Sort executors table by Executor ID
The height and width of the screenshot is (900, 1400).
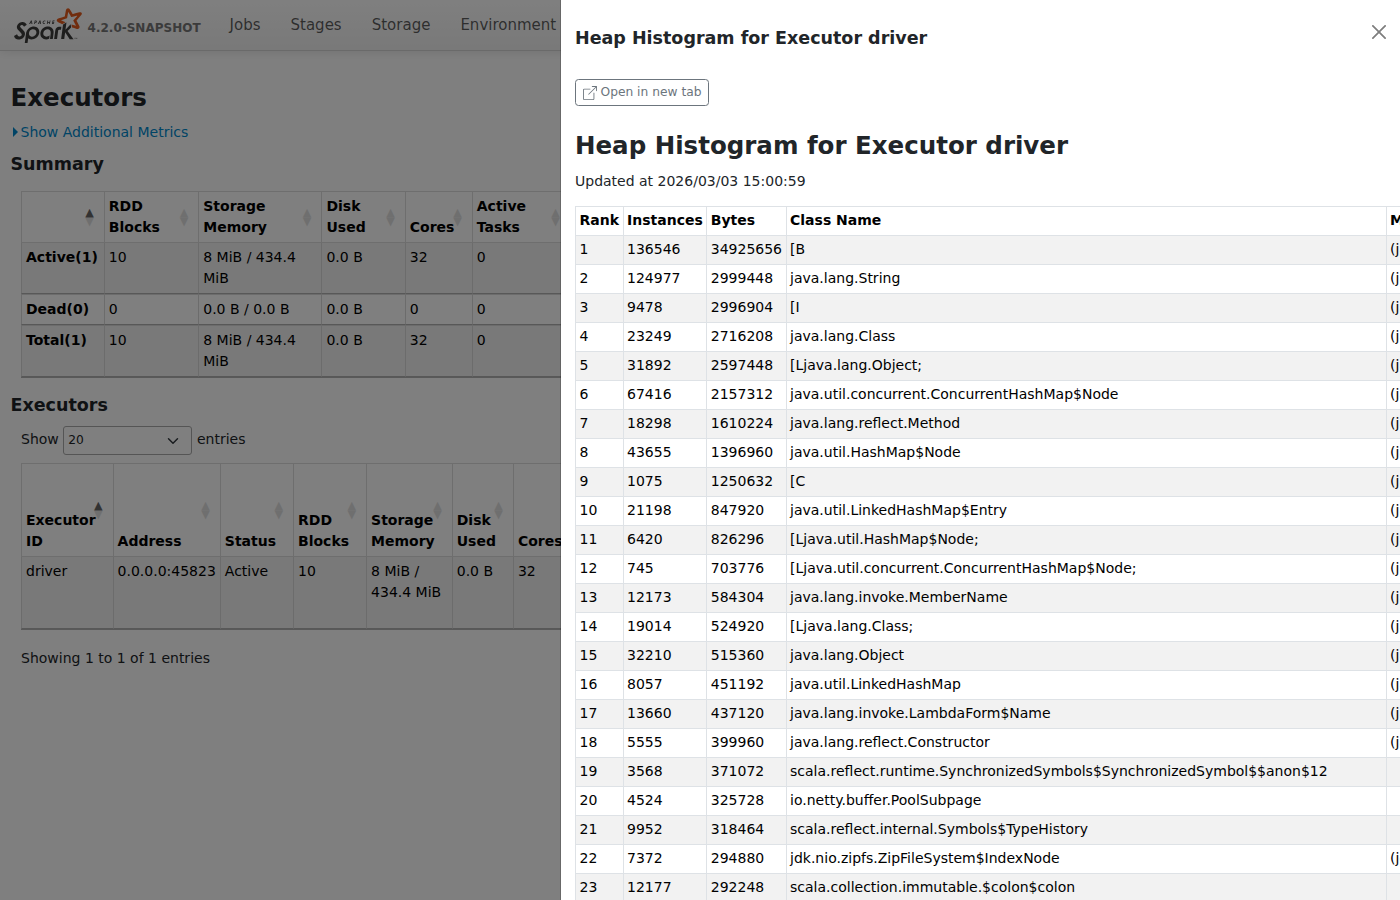point(67,510)
